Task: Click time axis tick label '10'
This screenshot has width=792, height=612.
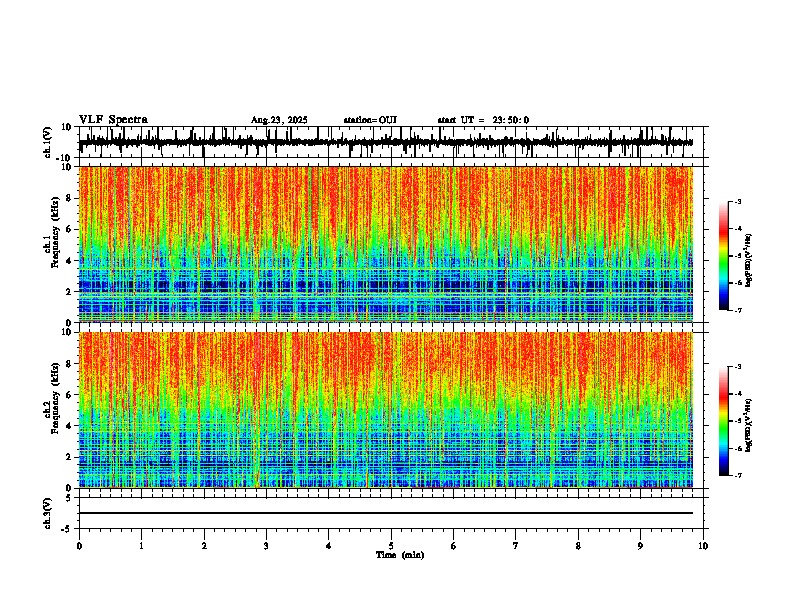Action: (x=703, y=546)
